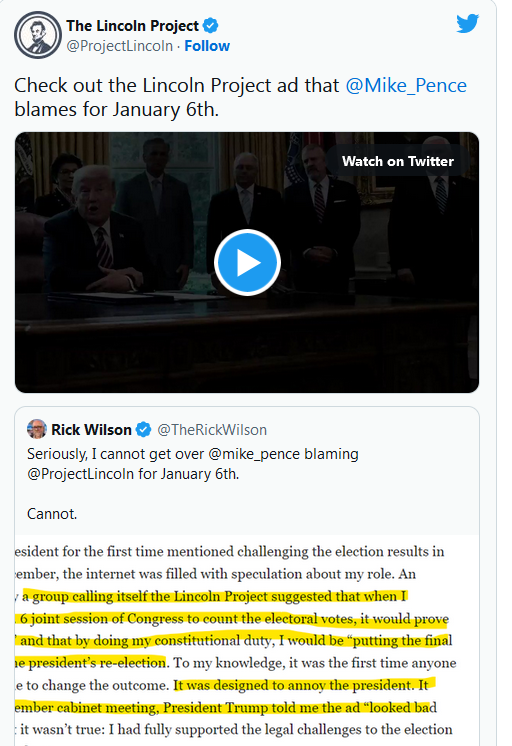Follow The Lincoln Project account
The height and width of the screenshot is (746, 512).
[x=207, y=46]
